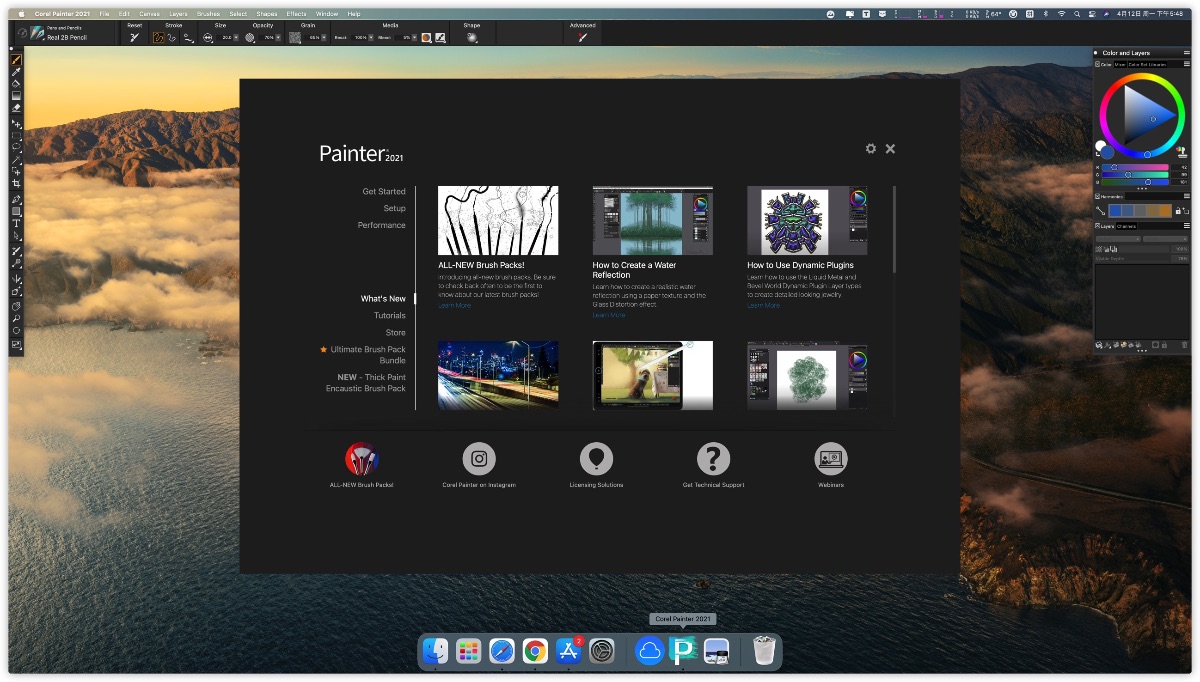The height and width of the screenshot is (682, 1200).
Task: Switch to the Mixer tab
Action: click(x=1120, y=64)
